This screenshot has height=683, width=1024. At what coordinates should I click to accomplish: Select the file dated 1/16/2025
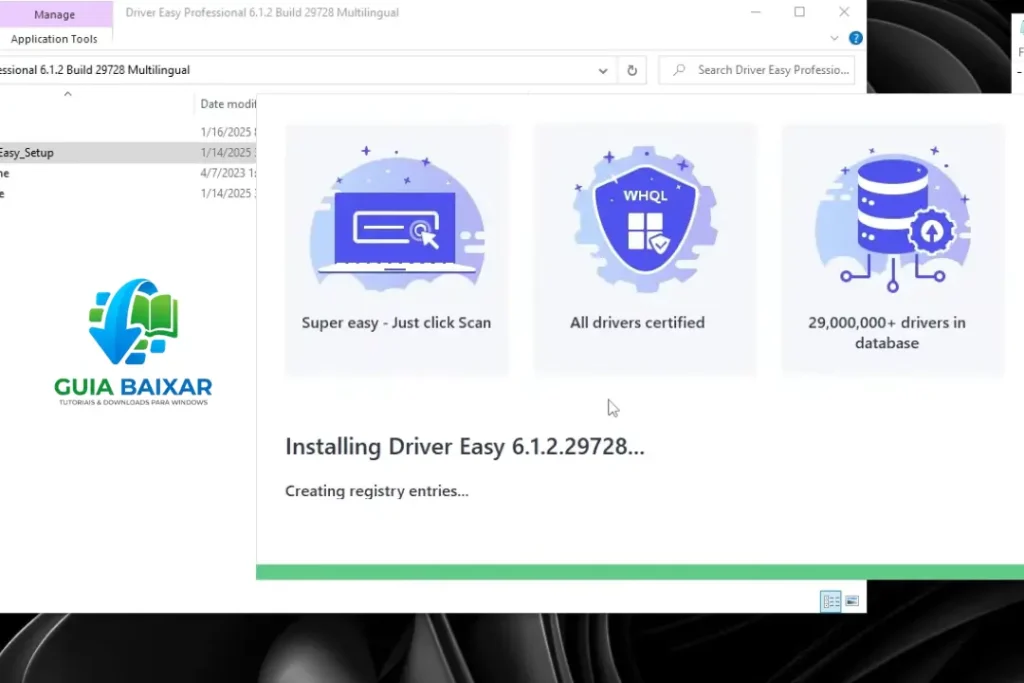point(128,132)
